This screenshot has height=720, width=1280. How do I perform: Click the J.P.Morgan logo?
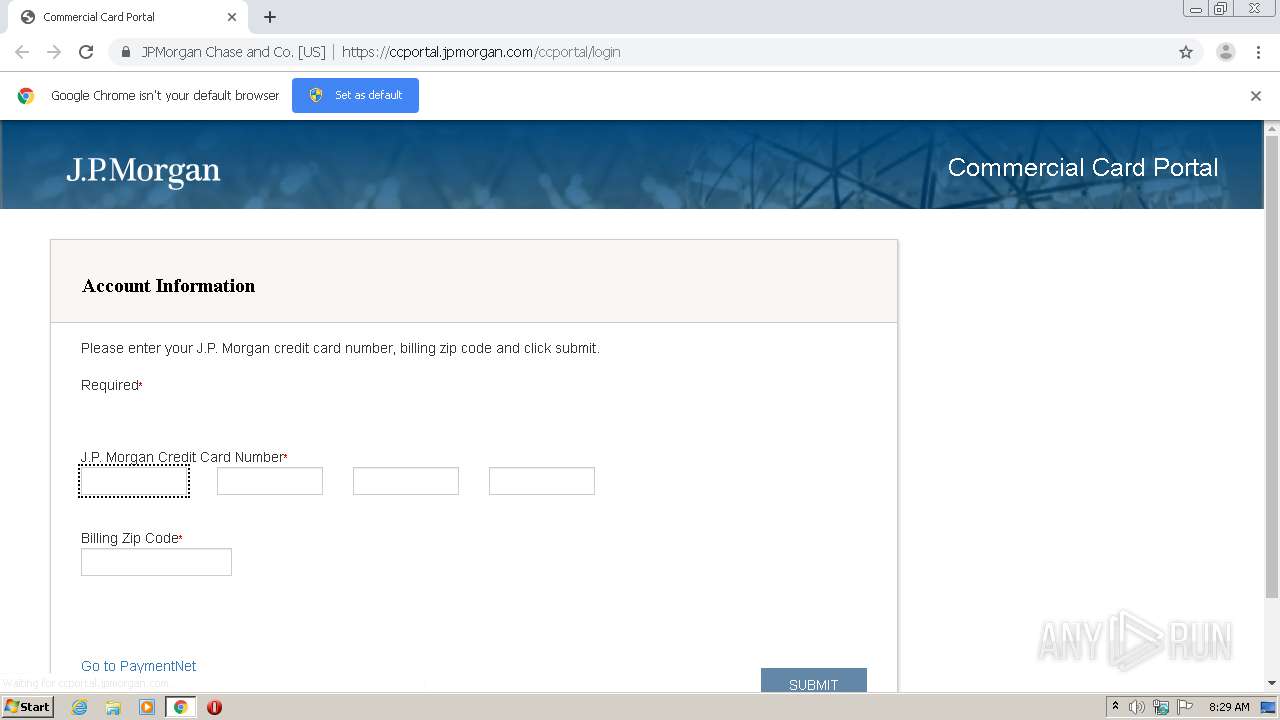(x=143, y=171)
